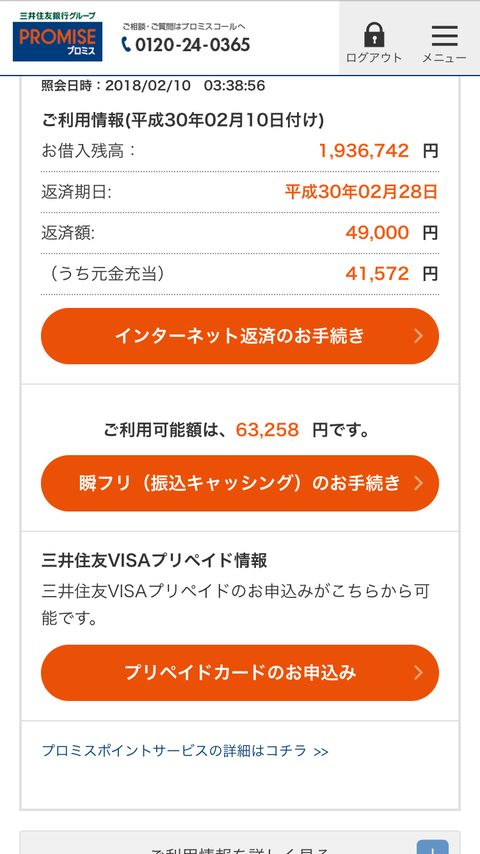Click the arrow on インターネット返済のお手続き button
The height and width of the screenshot is (854, 480).
point(418,336)
